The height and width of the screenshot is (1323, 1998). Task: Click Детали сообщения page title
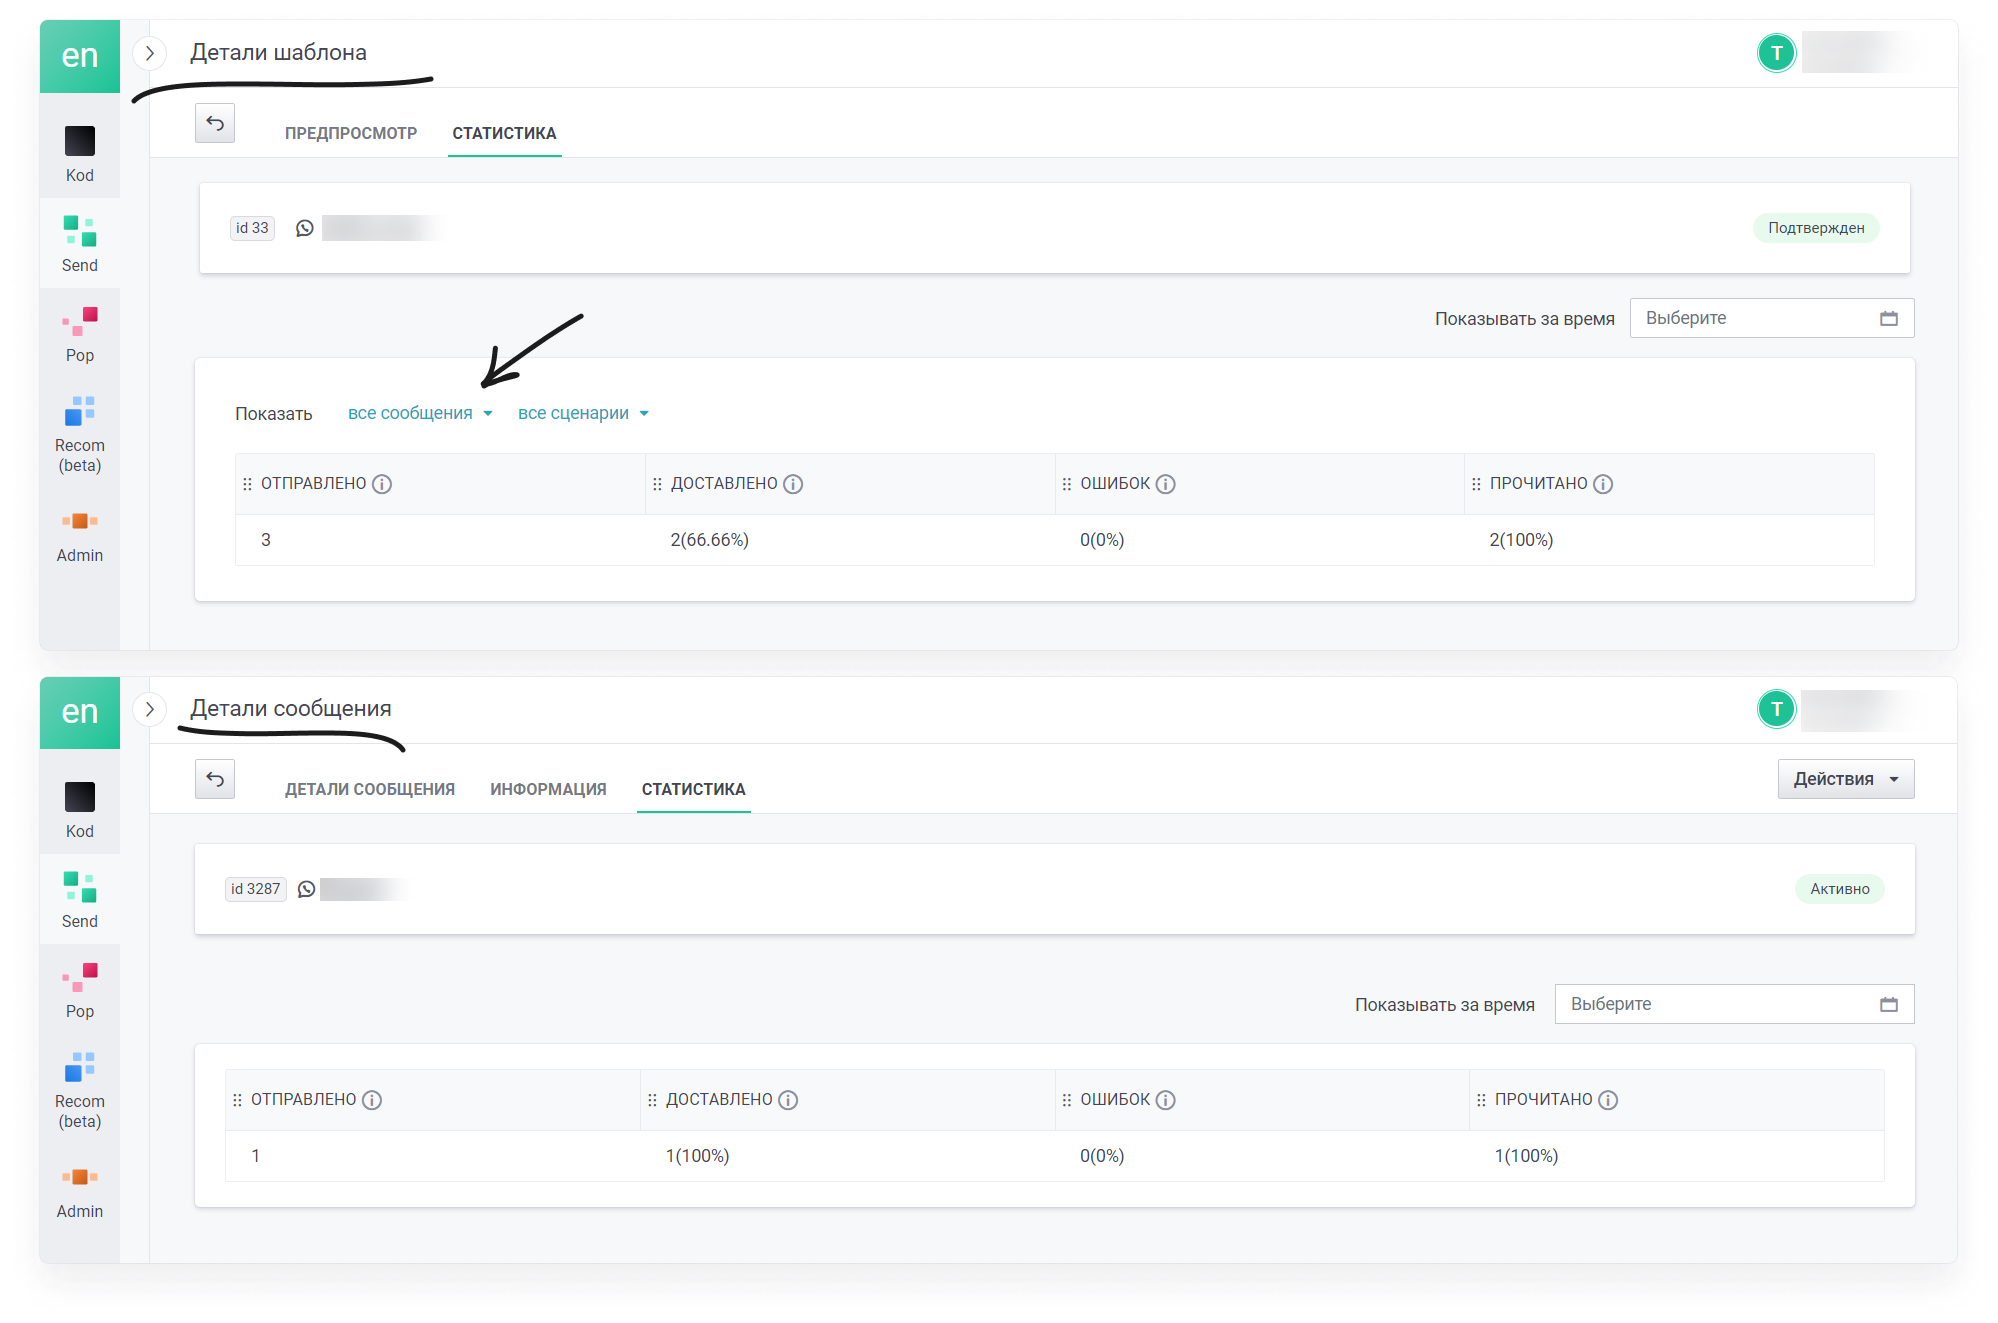point(291,708)
